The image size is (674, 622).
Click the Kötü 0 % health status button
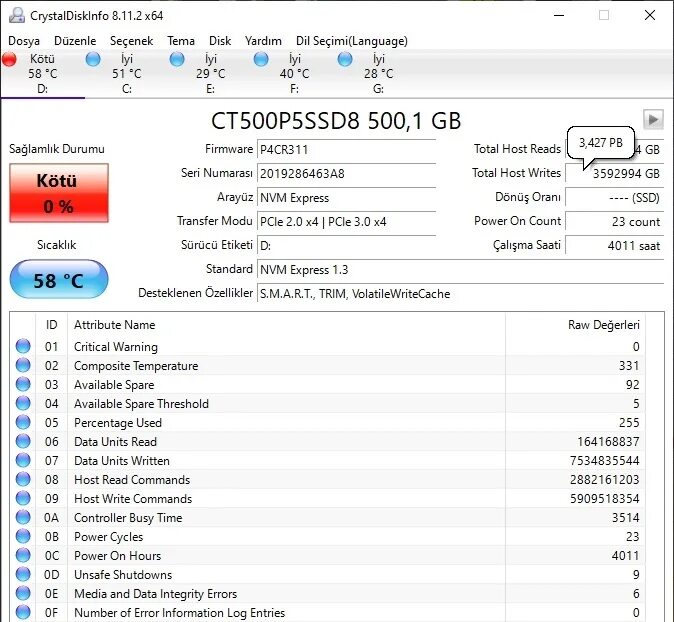59,193
